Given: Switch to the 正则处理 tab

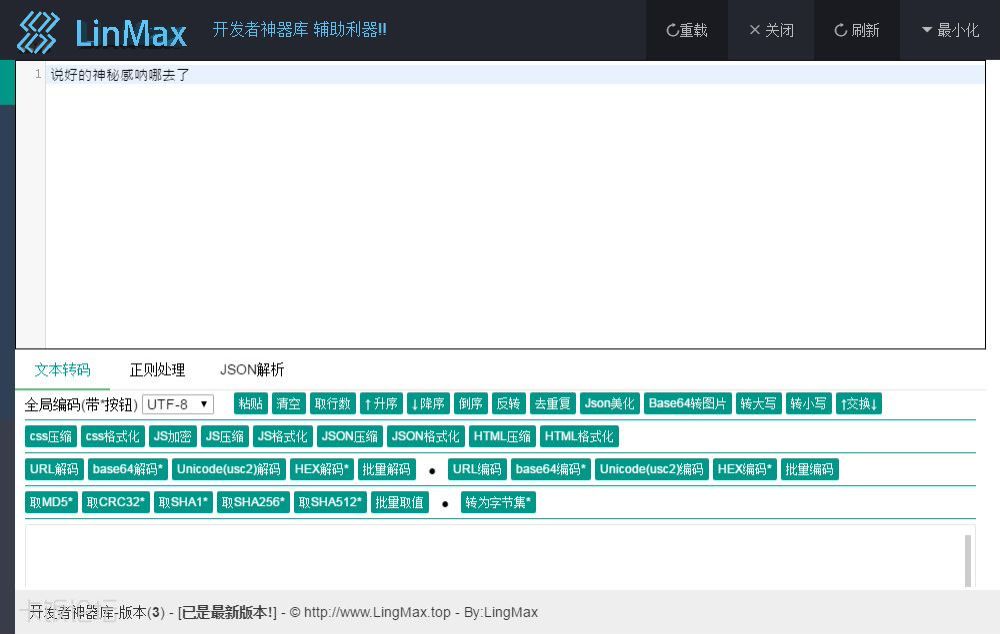Looking at the screenshot, I should pyautogui.click(x=157, y=370).
